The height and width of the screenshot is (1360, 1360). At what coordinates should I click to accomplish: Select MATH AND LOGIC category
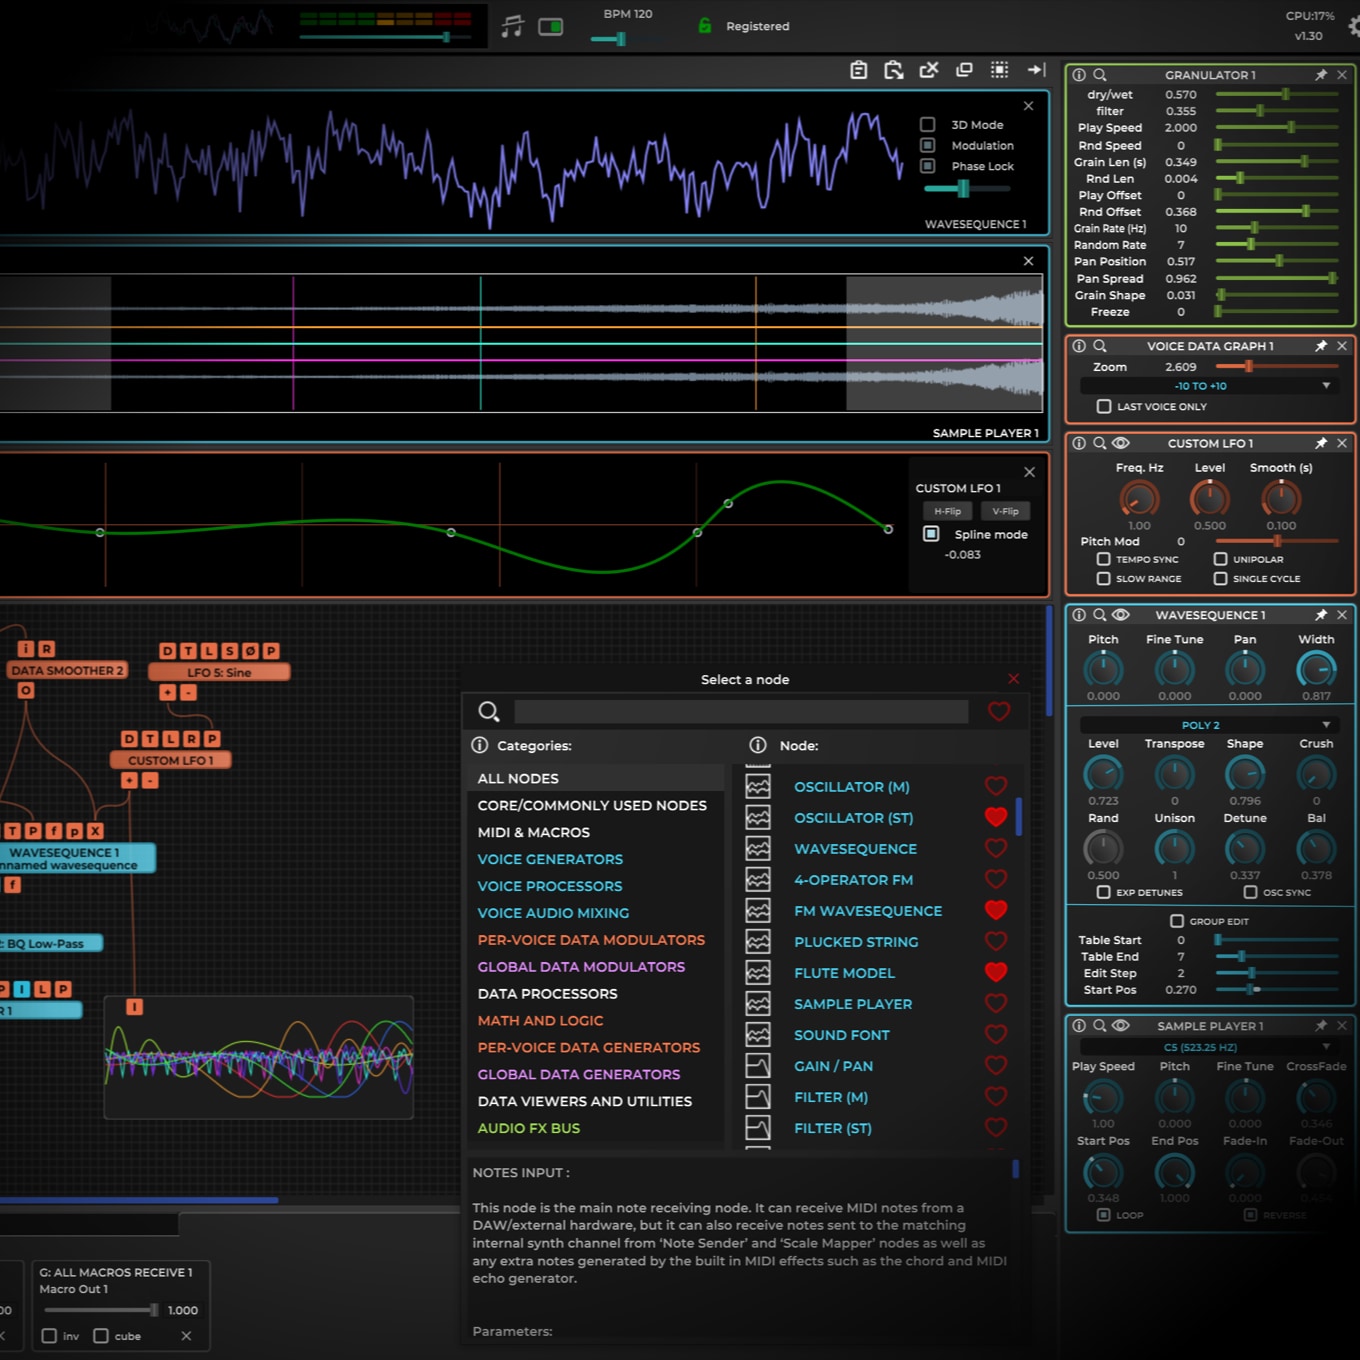pyautogui.click(x=595, y=1020)
